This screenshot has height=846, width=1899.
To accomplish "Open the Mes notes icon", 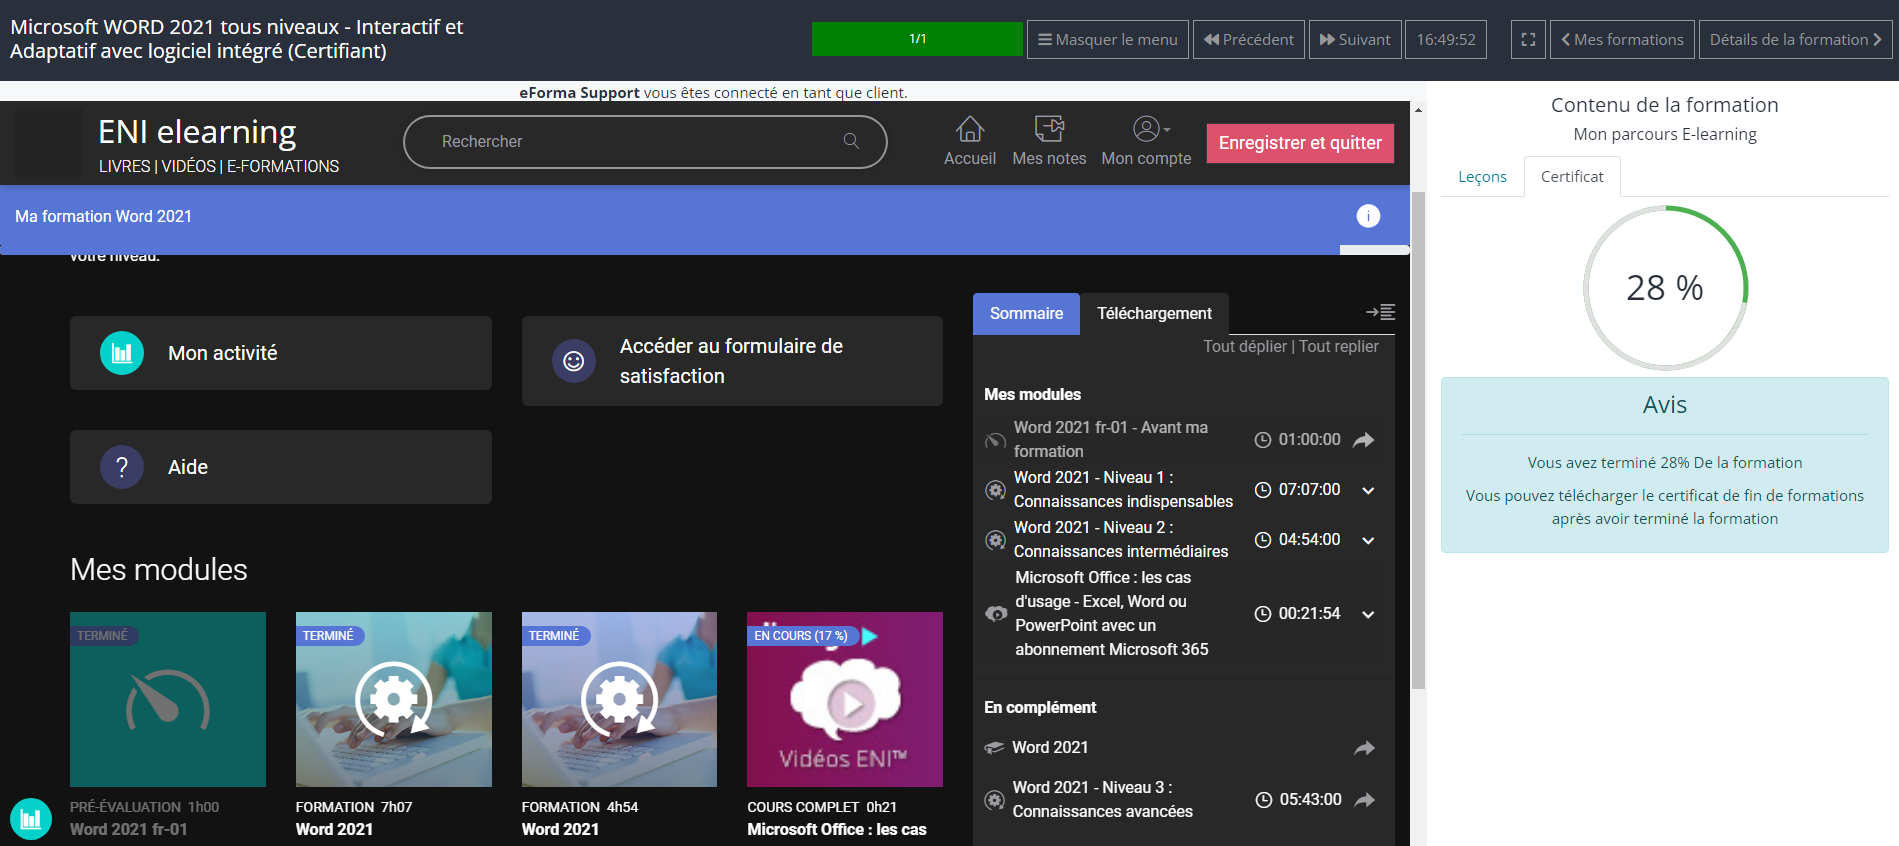I will [x=1049, y=129].
